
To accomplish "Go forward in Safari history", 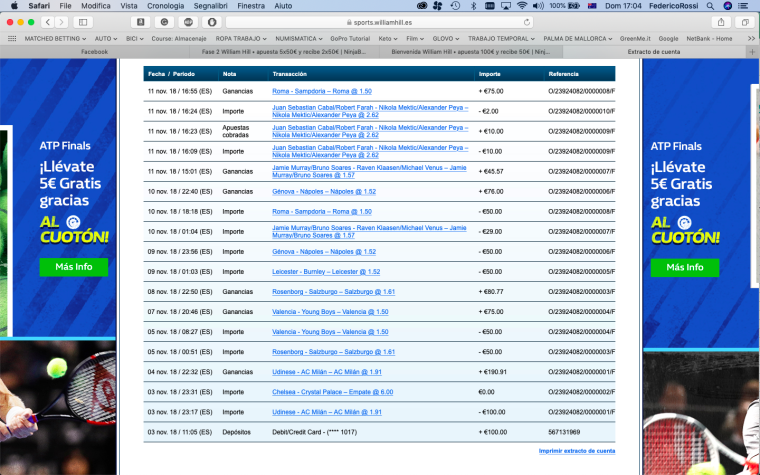I will (x=61, y=22).
